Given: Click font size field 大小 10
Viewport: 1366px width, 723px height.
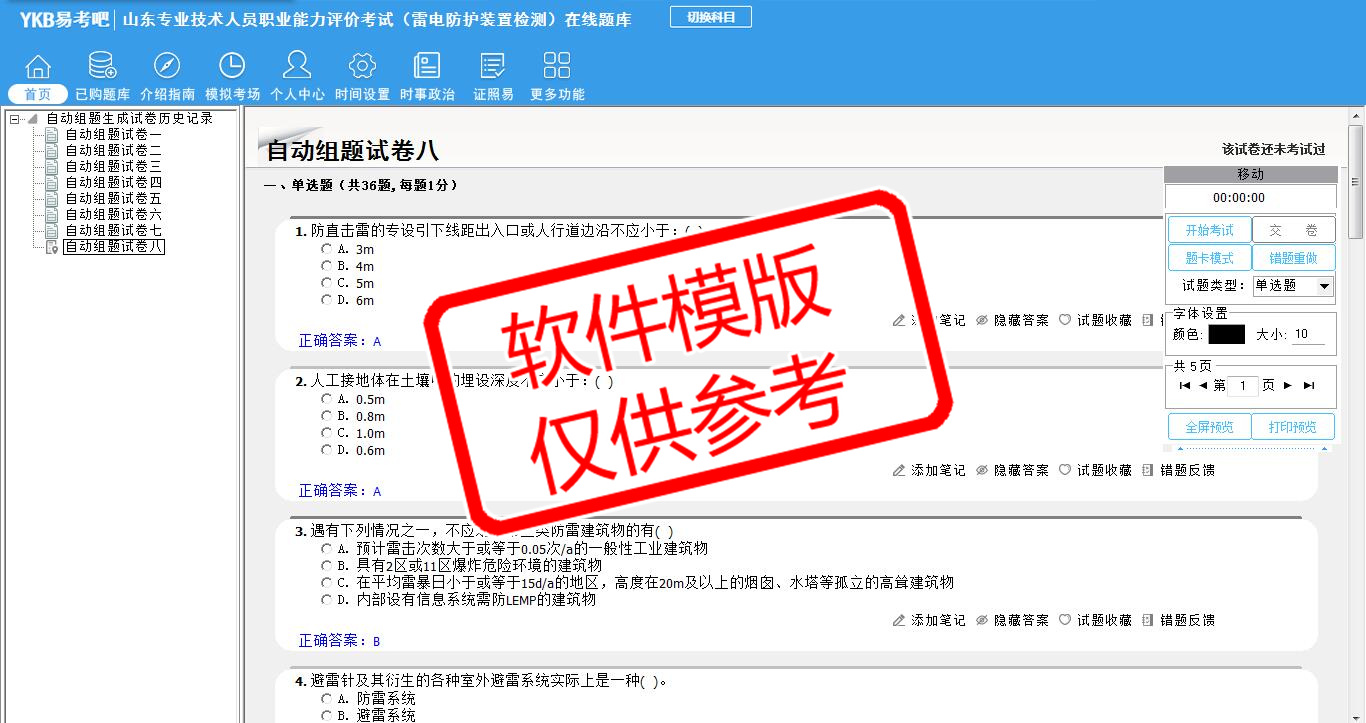Looking at the screenshot, I should pyautogui.click(x=1308, y=335).
